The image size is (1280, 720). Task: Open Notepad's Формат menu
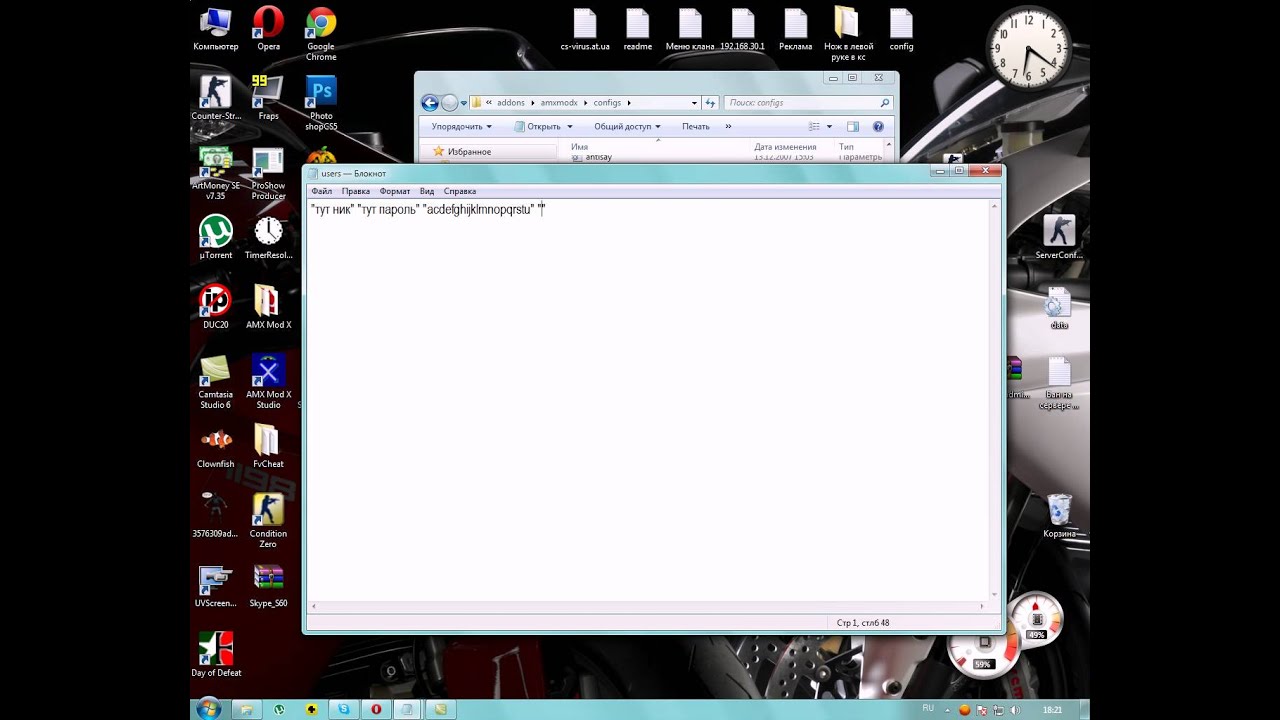click(395, 191)
